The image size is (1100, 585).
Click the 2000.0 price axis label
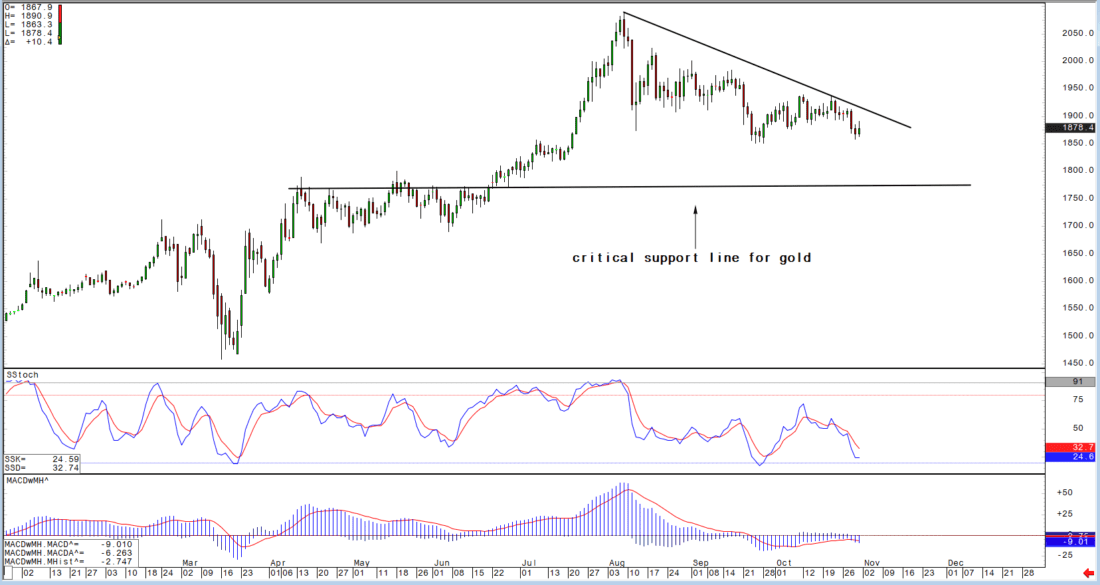click(1078, 61)
